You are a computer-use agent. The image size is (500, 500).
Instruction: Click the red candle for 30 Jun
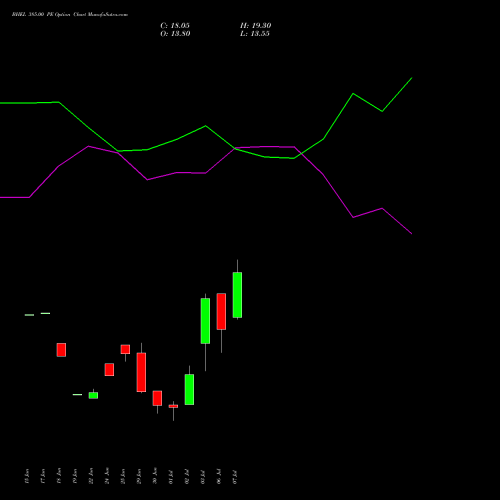157,398
